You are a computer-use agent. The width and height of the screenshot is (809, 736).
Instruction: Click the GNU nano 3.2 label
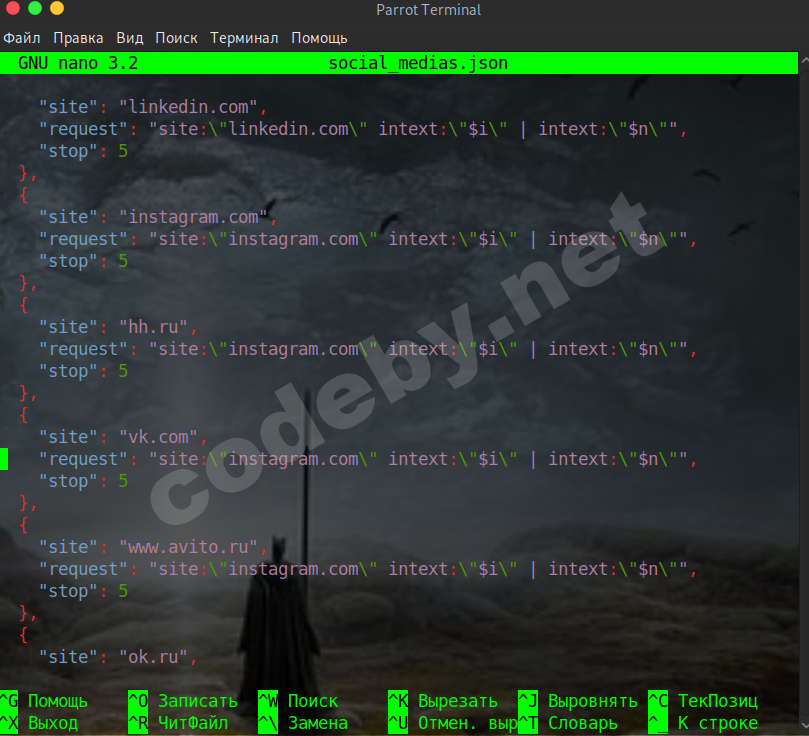click(78, 63)
